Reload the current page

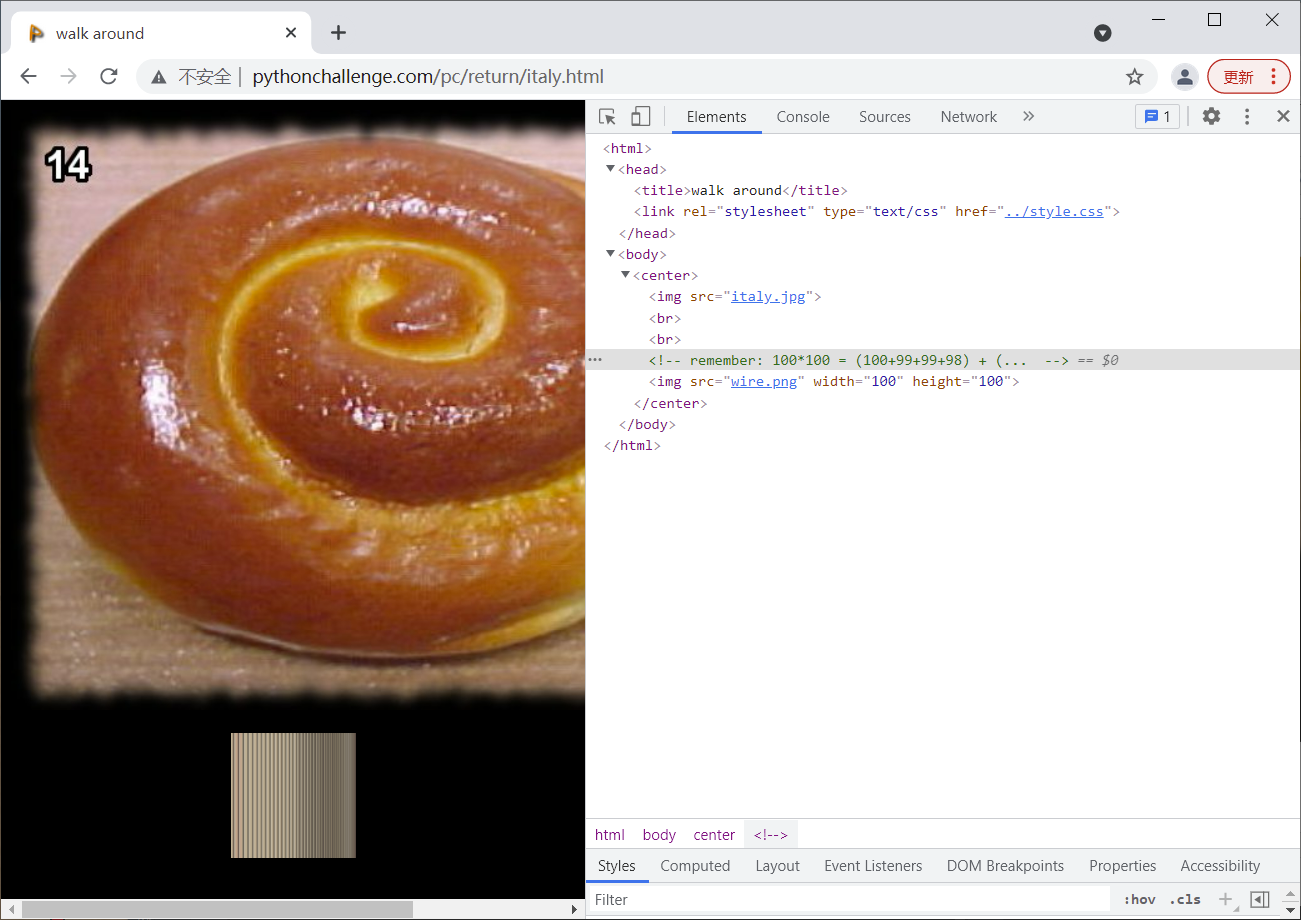click(109, 77)
